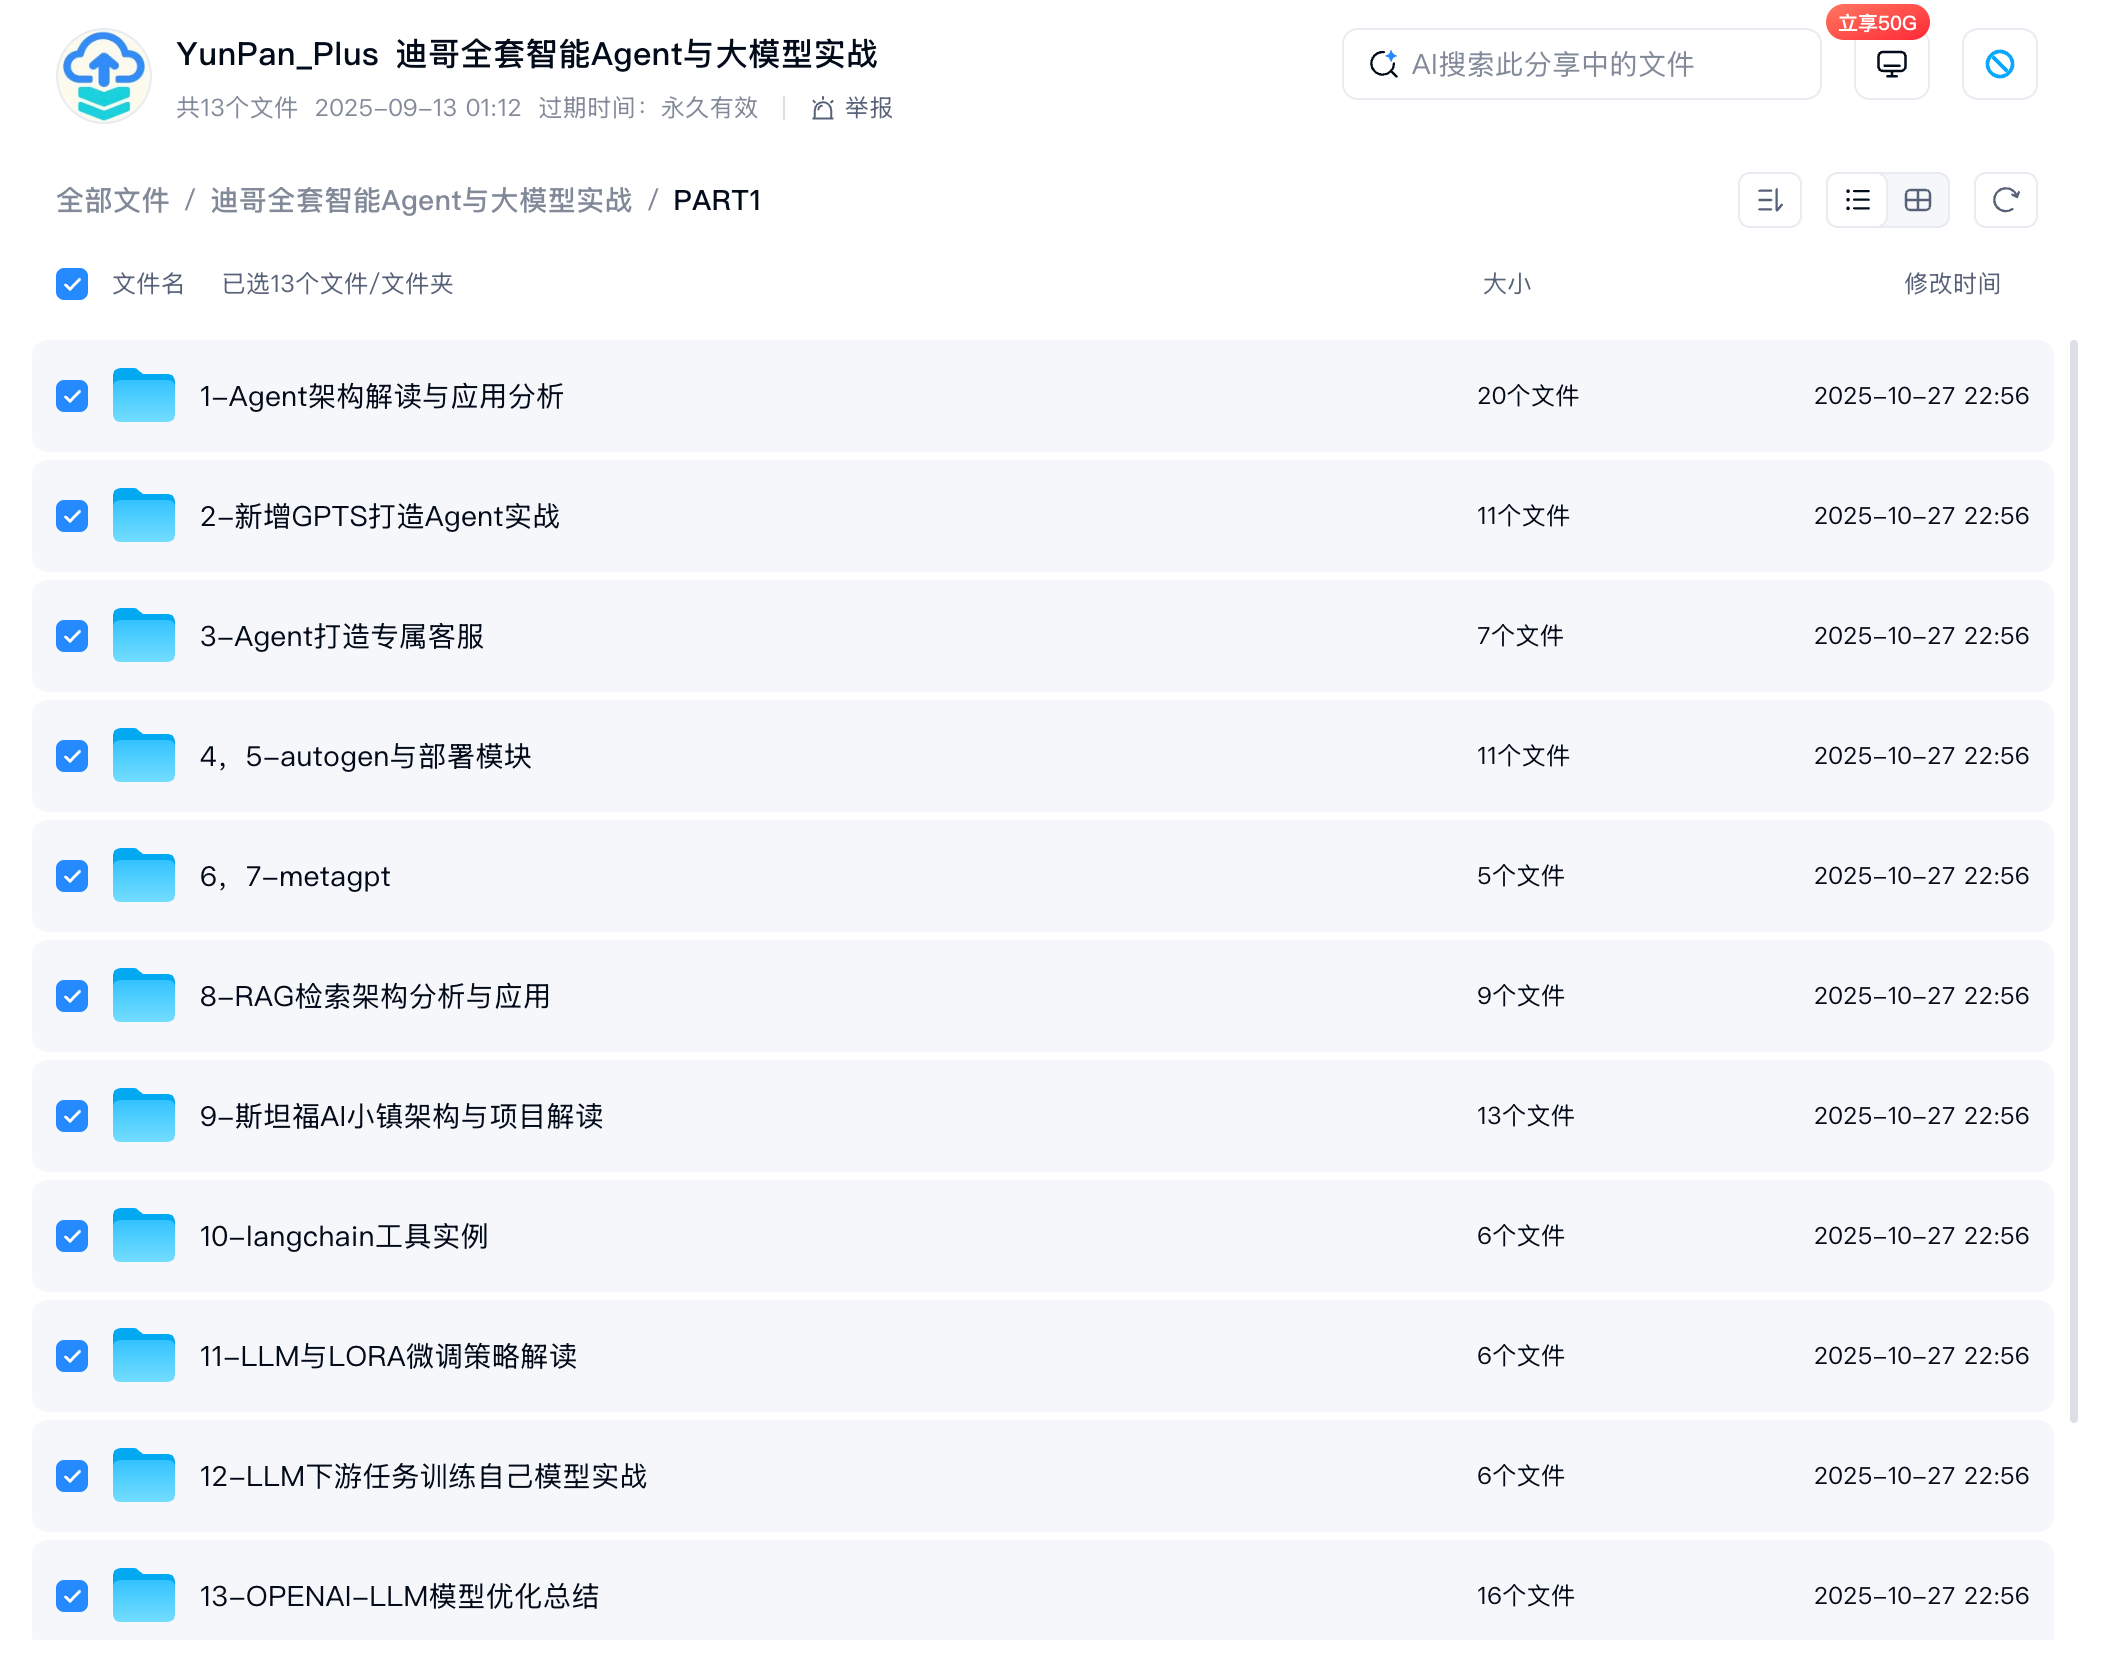Click the 立享50G red badge
Viewport: 2108px width, 1660px height.
pos(1877,22)
